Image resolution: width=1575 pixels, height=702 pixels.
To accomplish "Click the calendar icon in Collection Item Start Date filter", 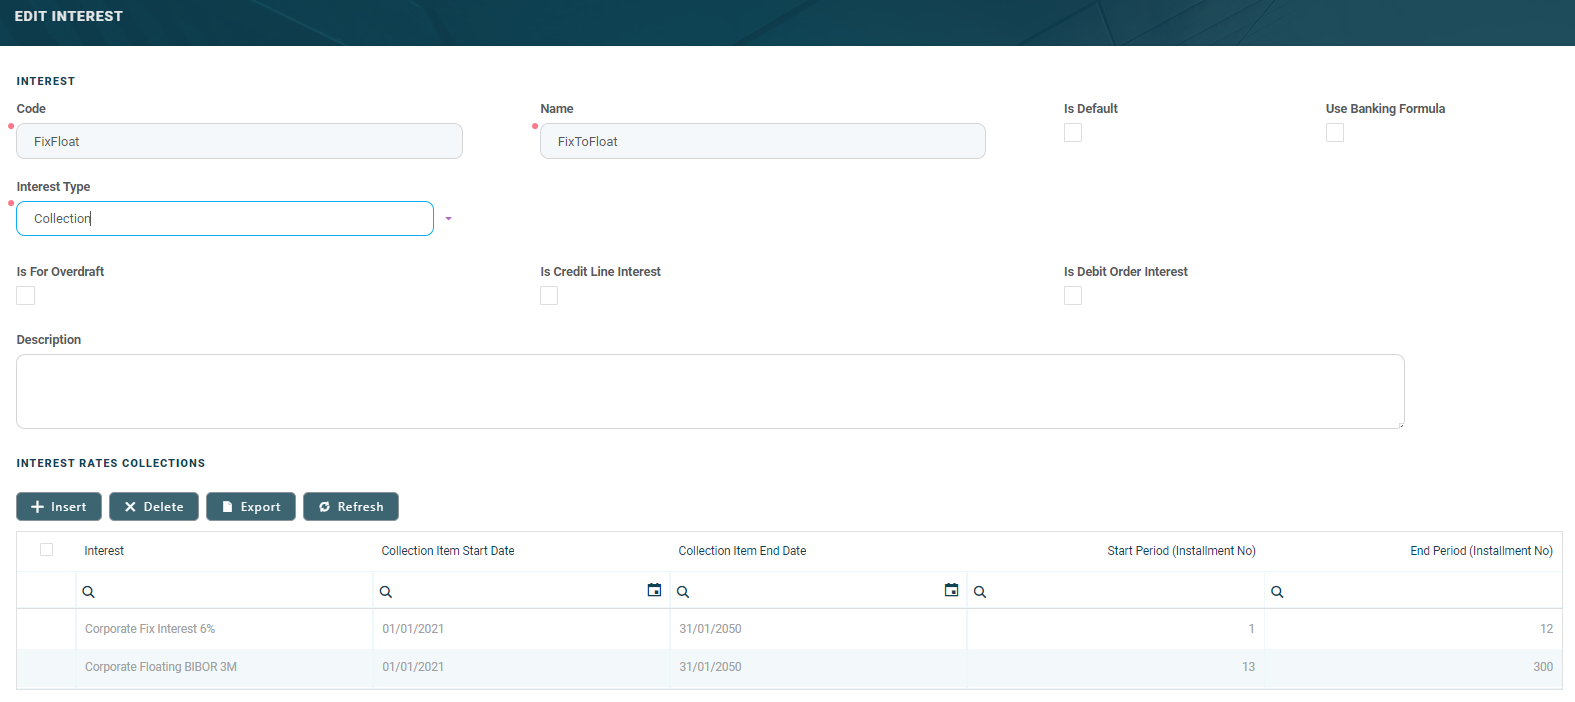I will click(x=654, y=590).
